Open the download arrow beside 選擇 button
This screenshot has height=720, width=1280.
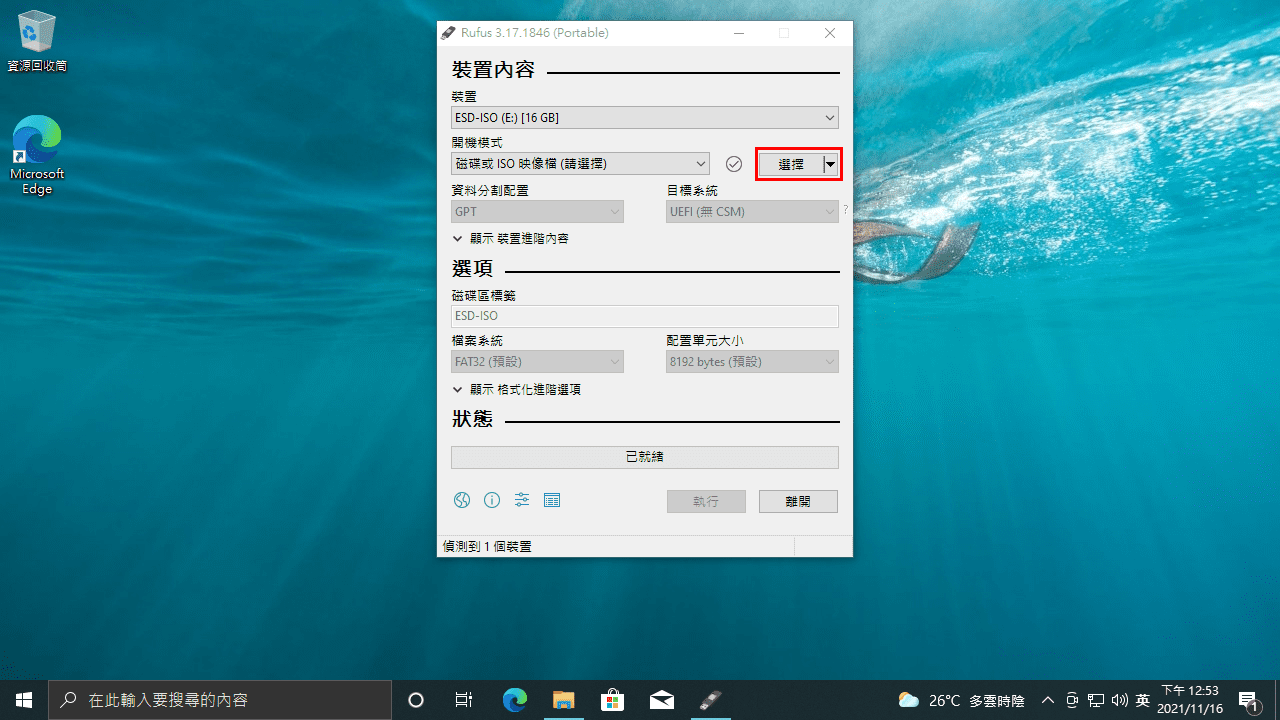pyautogui.click(x=831, y=163)
